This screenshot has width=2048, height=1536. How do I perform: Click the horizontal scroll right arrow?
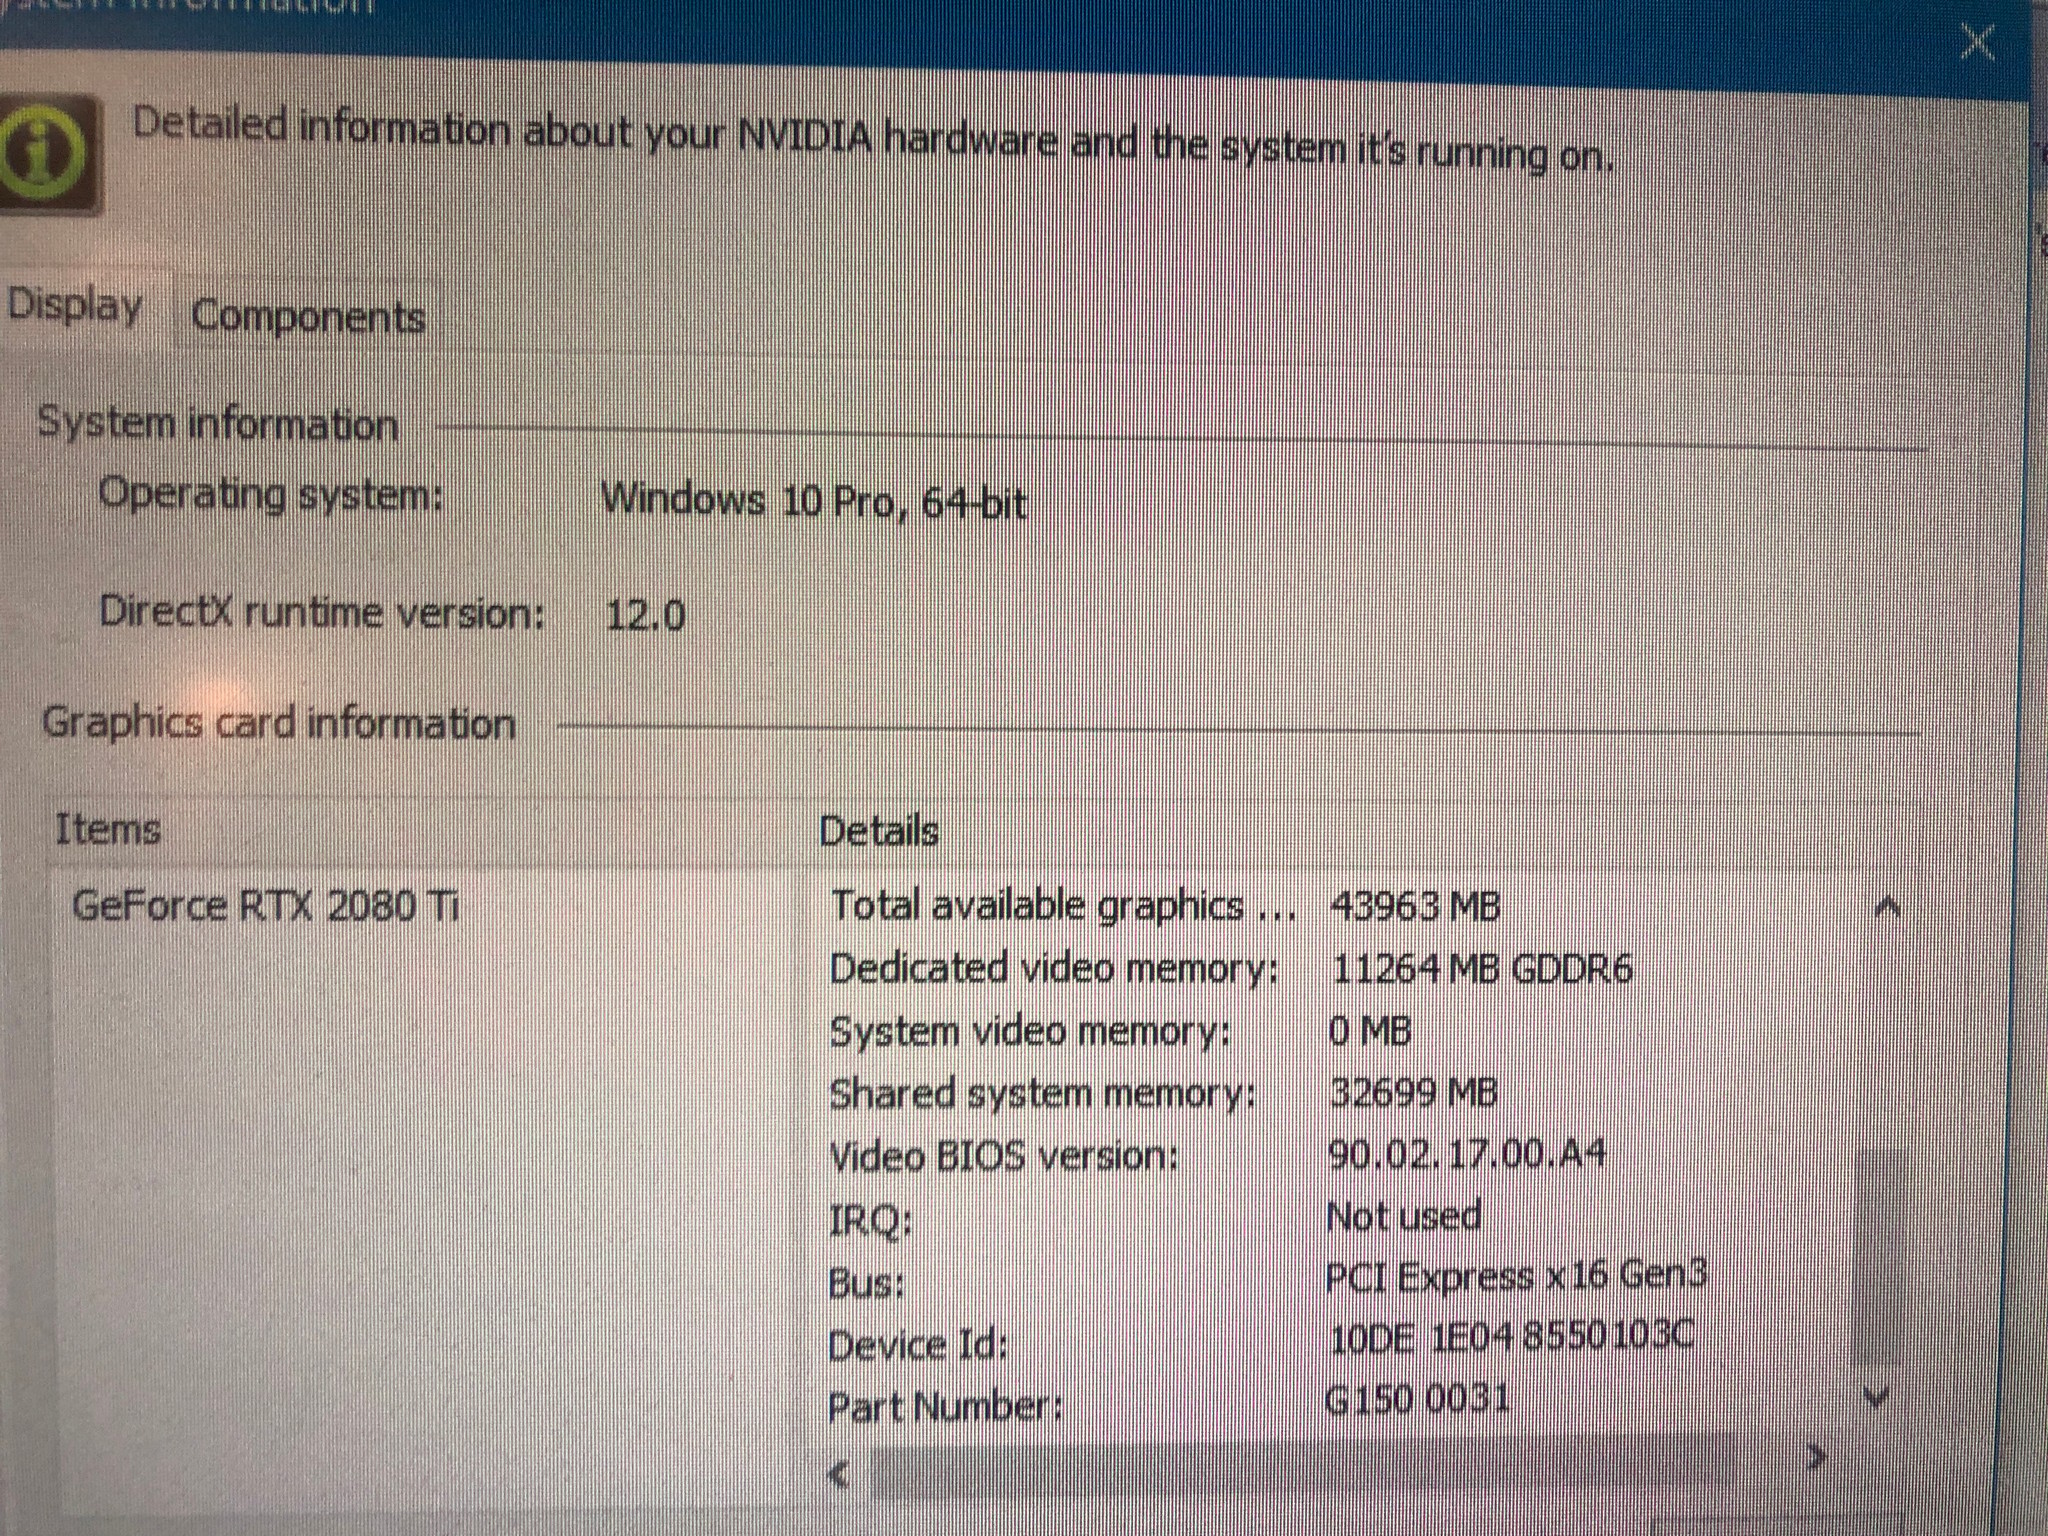click(x=1817, y=1457)
